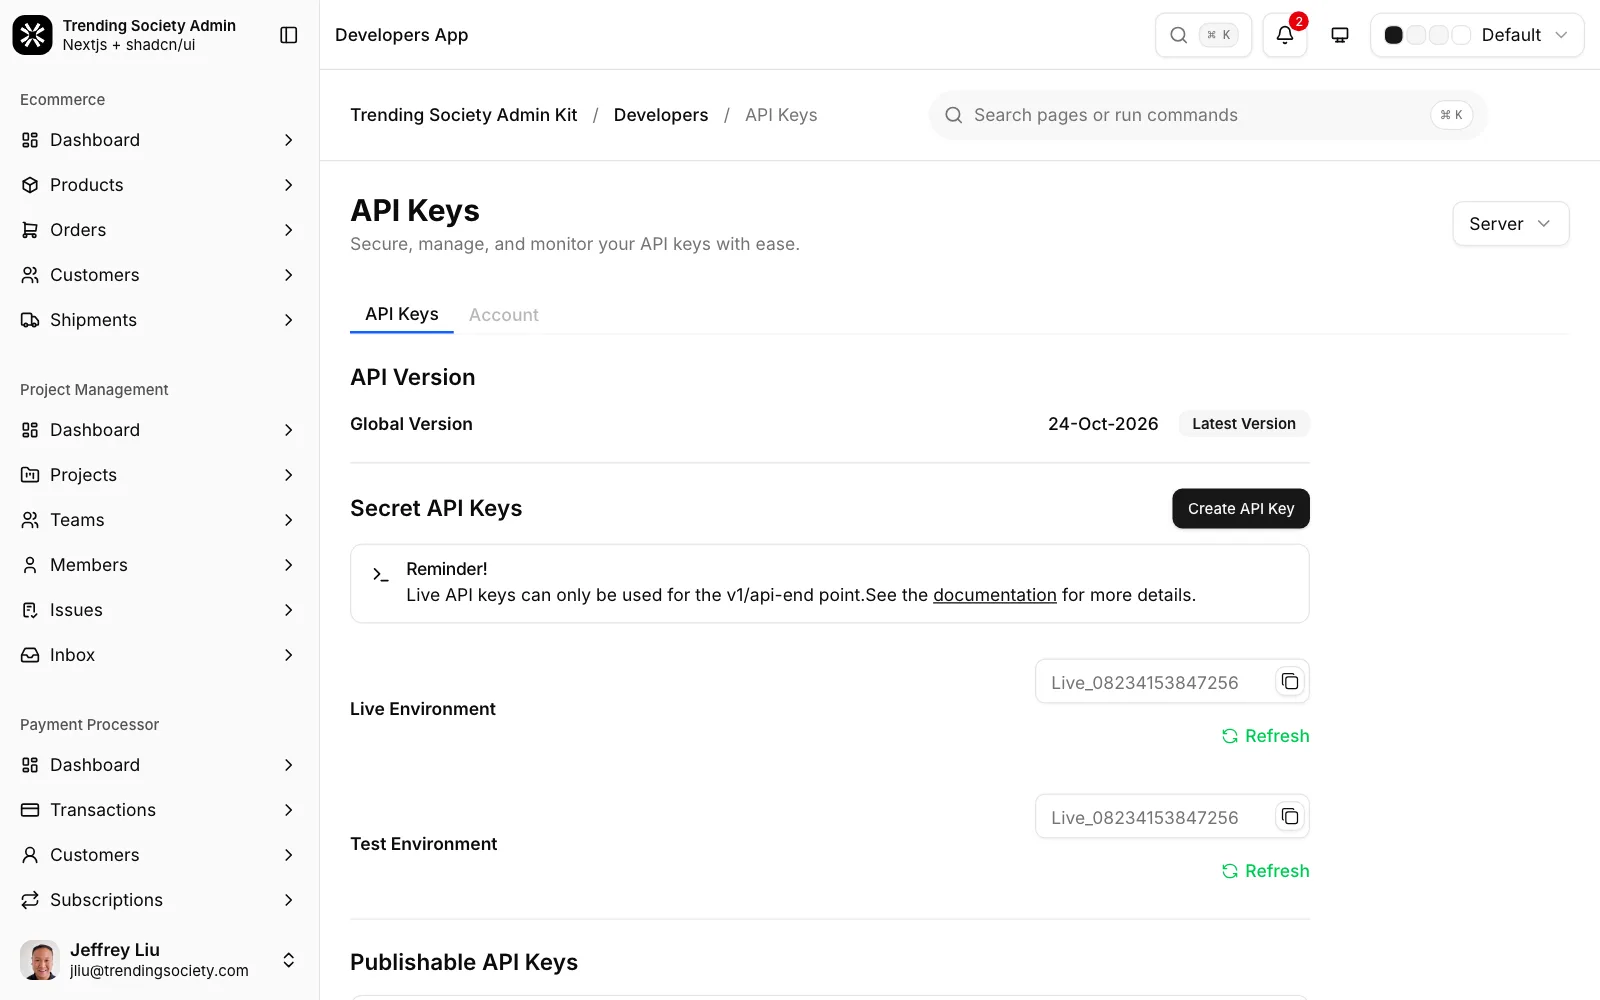Open the top bar search magnifier
Screen dimensions: 1600x1000
point(1179,35)
